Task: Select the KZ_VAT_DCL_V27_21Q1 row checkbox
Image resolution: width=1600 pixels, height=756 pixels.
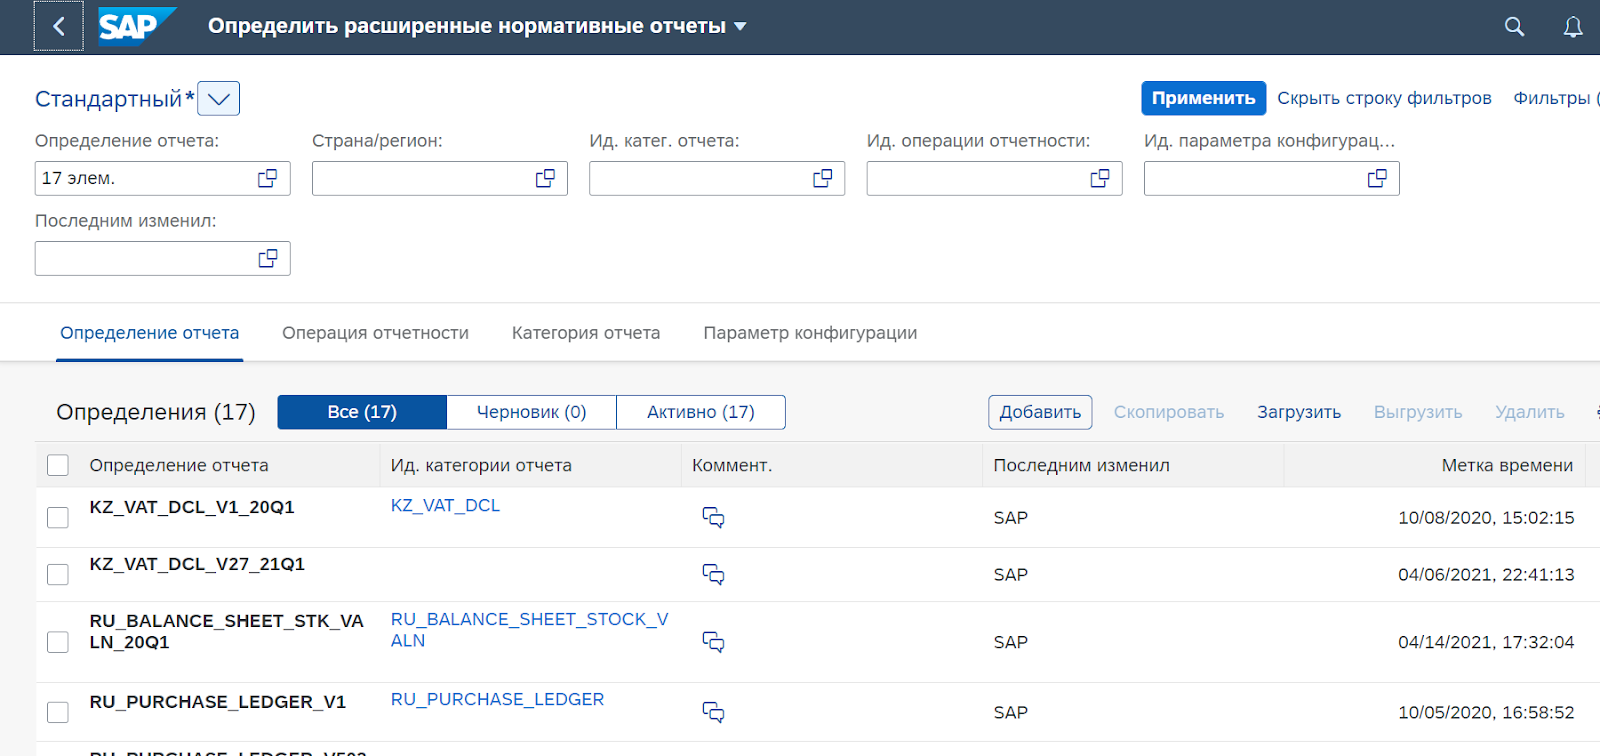Action: (58, 574)
